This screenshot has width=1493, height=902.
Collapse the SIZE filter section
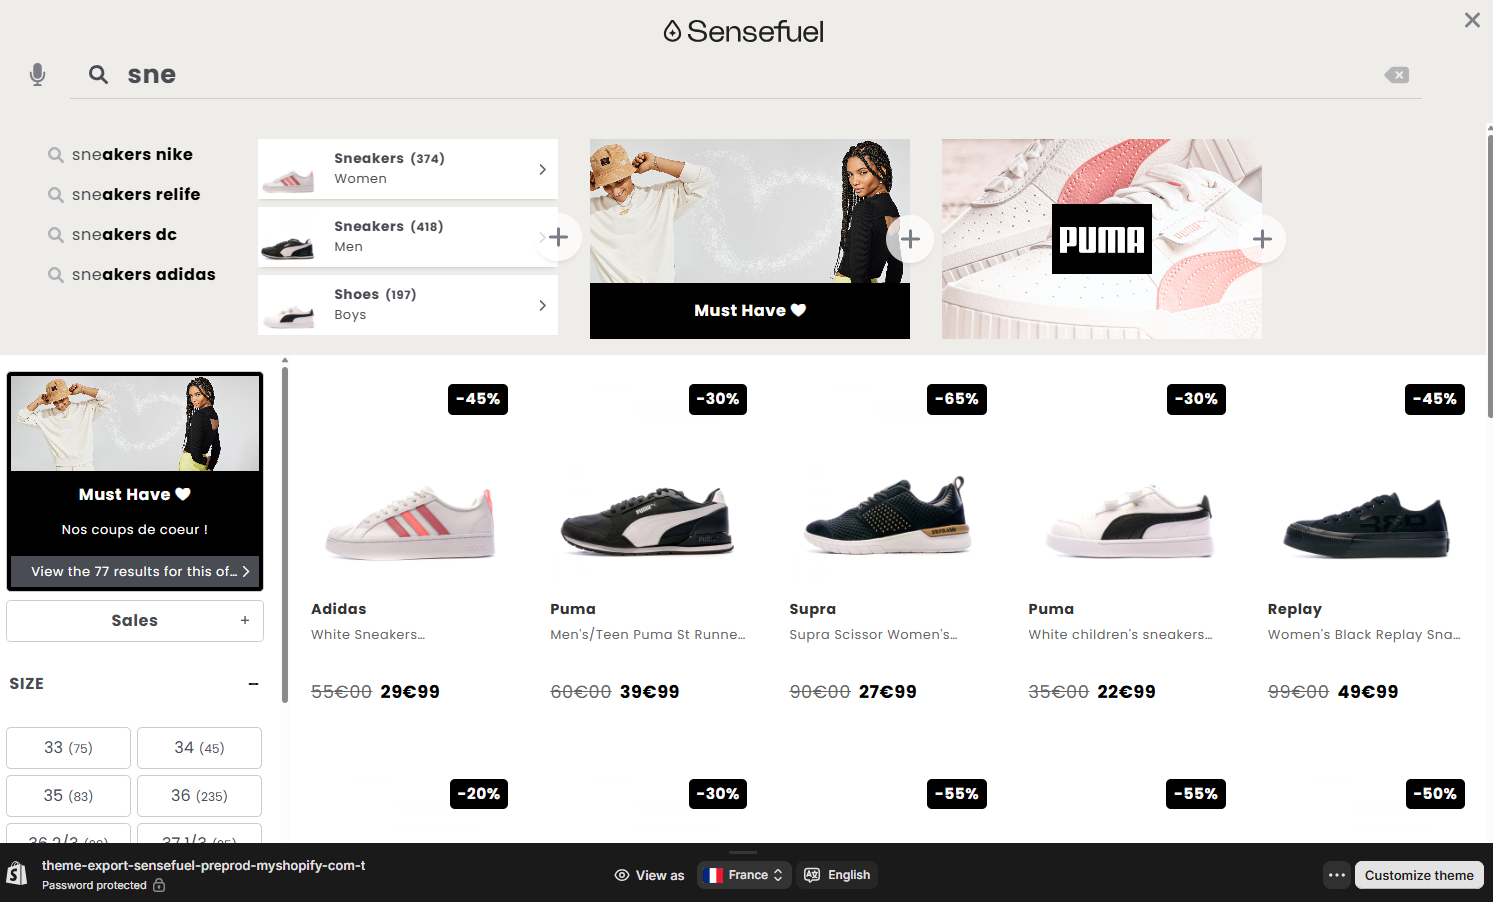pos(253,684)
